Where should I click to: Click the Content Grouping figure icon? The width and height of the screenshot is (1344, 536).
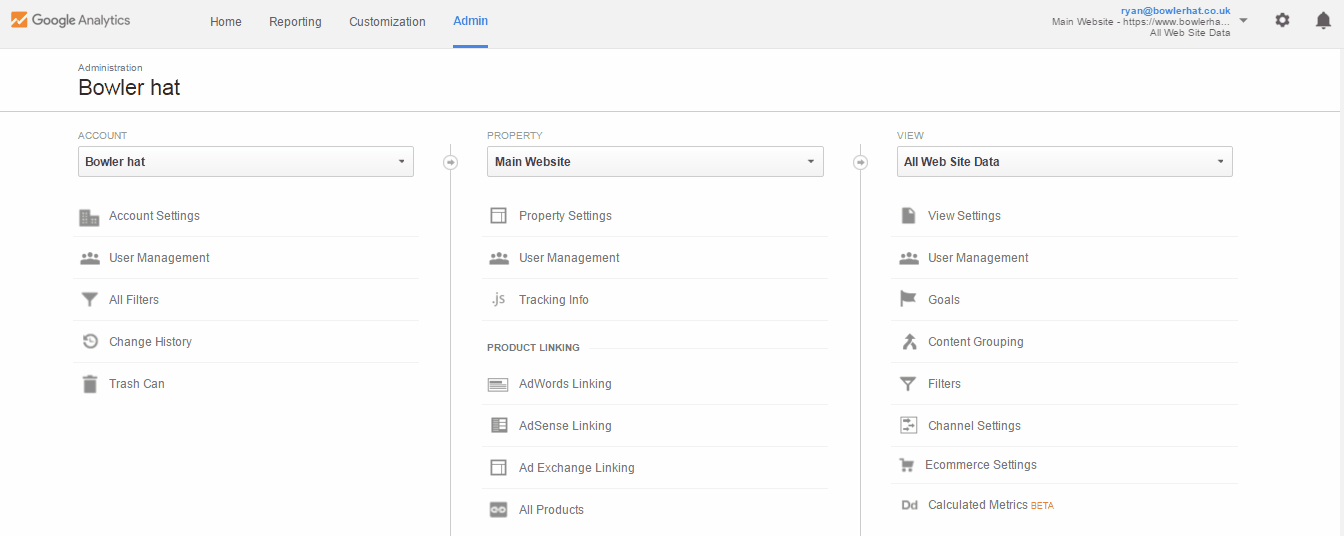point(909,342)
